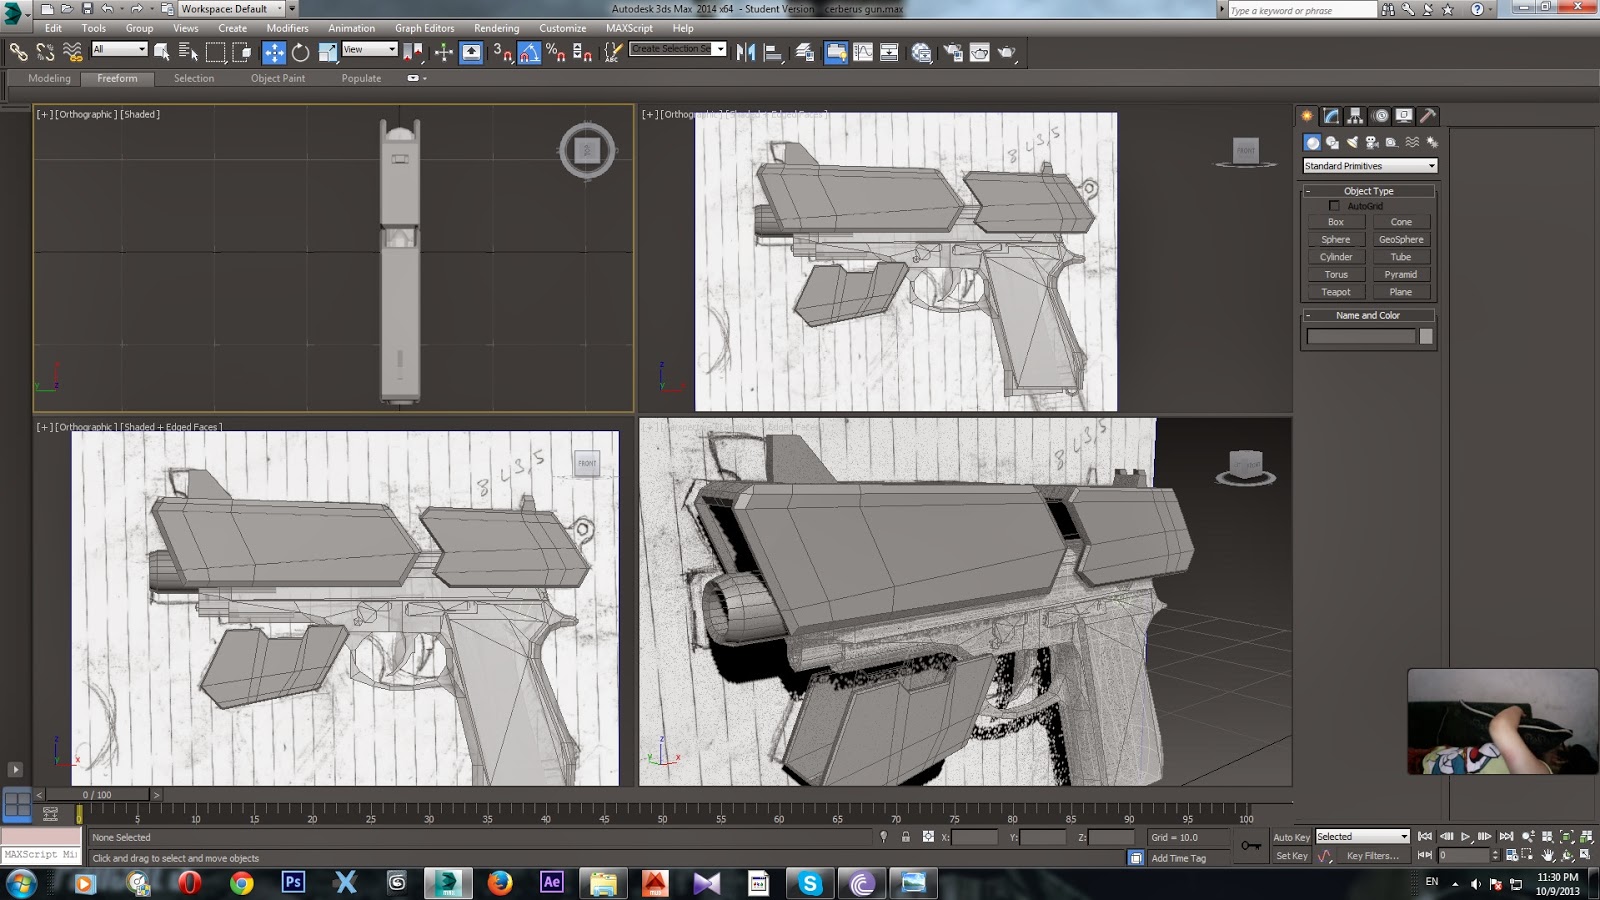Select the Space Warps creation category
The height and width of the screenshot is (900, 1600).
click(1412, 142)
